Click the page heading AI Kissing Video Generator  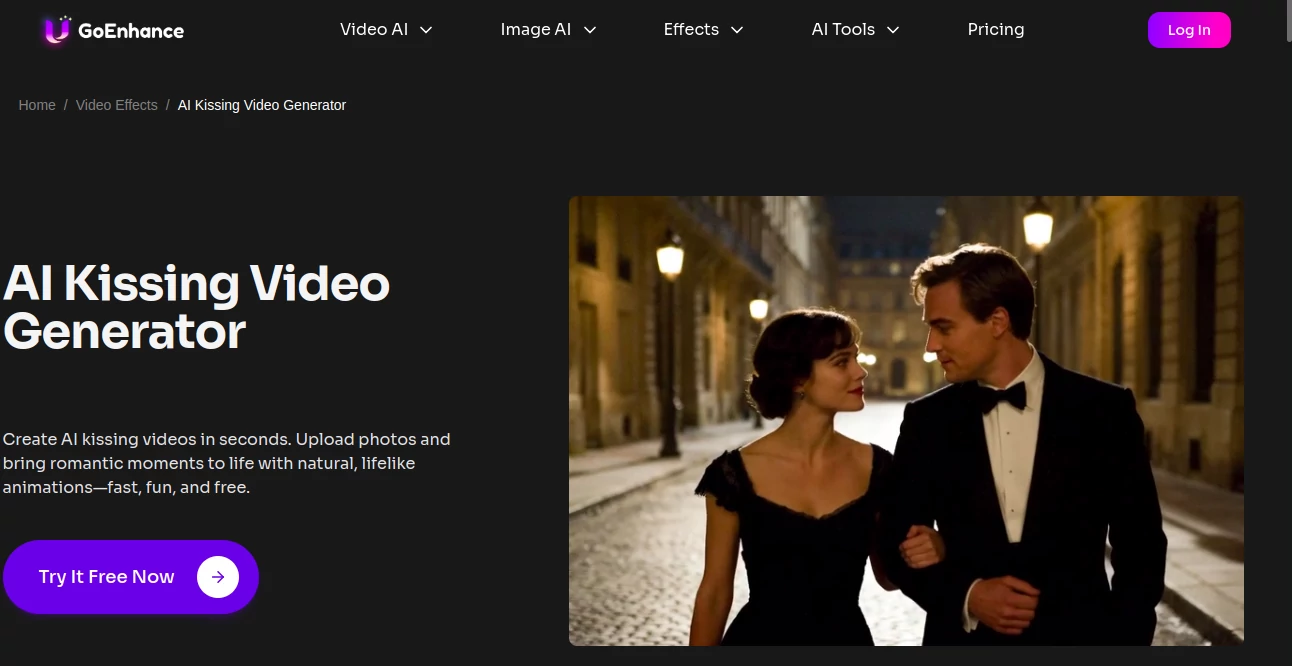click(196, 307)
